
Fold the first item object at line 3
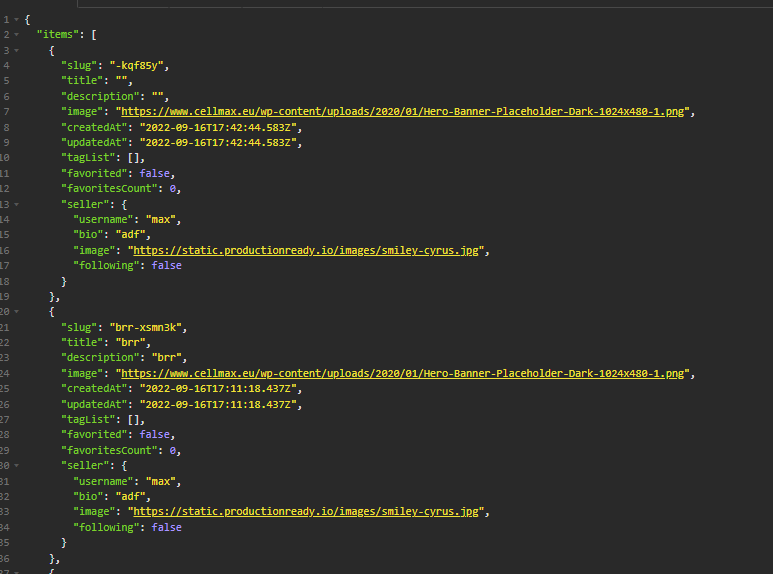tap(16, 50)
